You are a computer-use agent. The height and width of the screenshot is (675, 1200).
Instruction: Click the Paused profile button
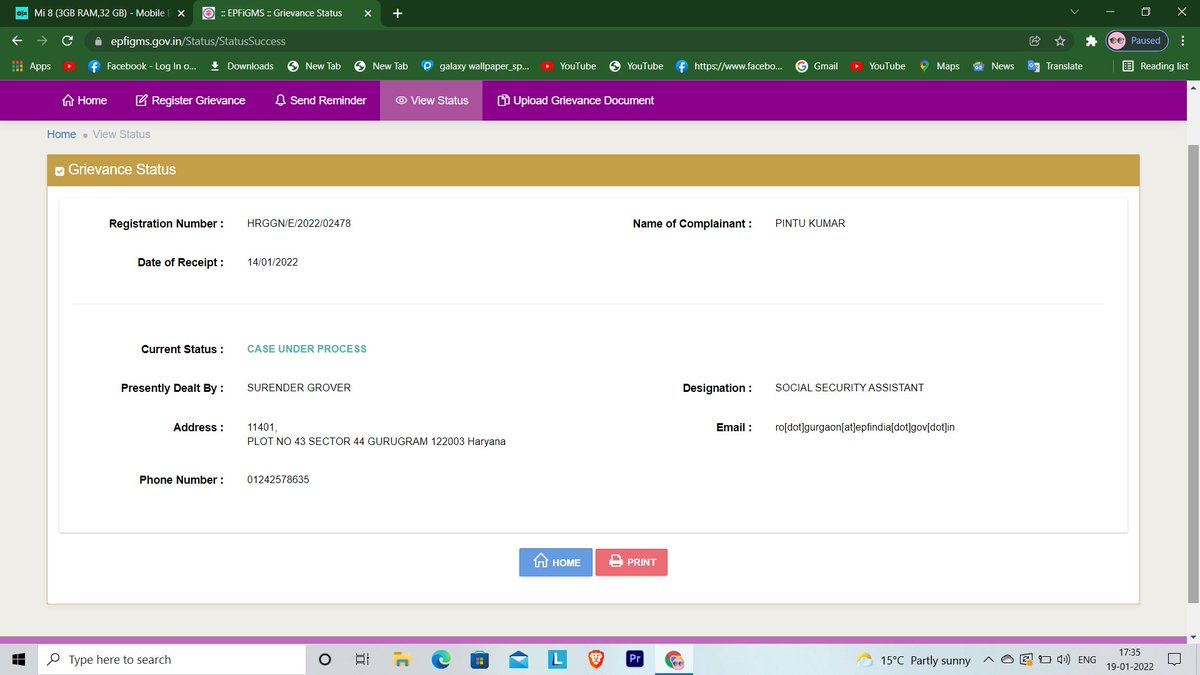1136,41
